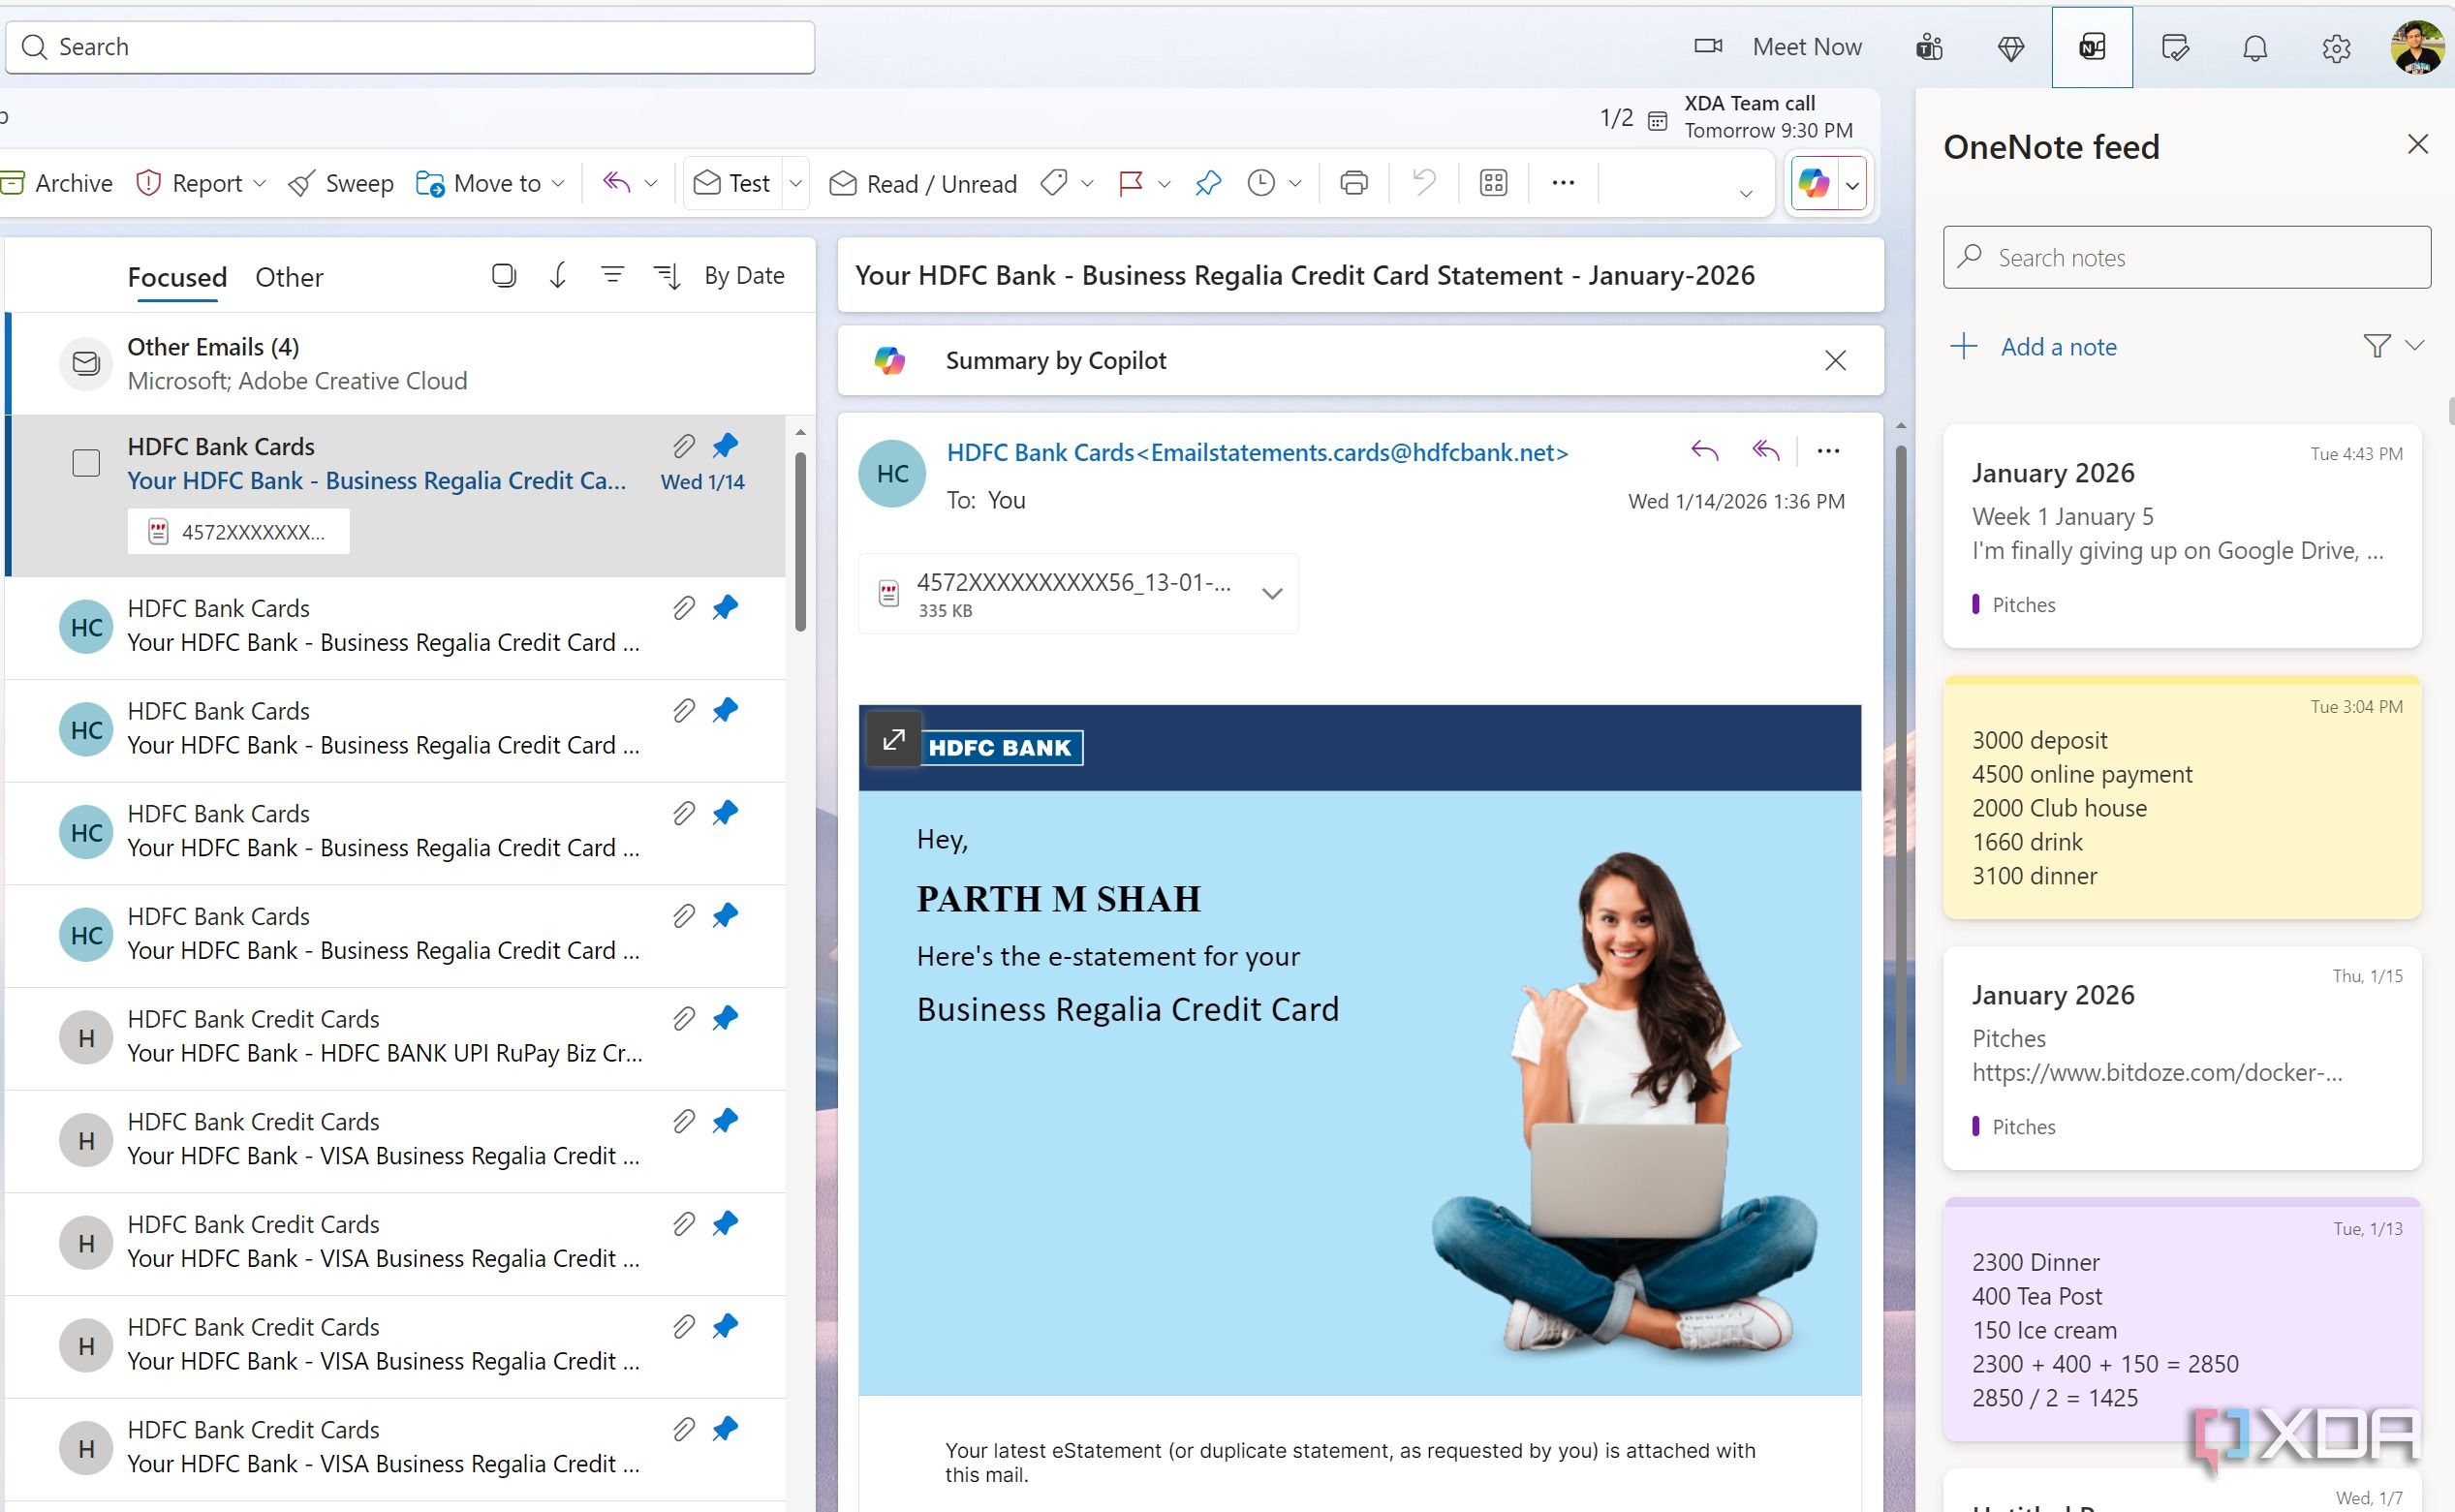Expand the Move to dropdown

point(558,183)
